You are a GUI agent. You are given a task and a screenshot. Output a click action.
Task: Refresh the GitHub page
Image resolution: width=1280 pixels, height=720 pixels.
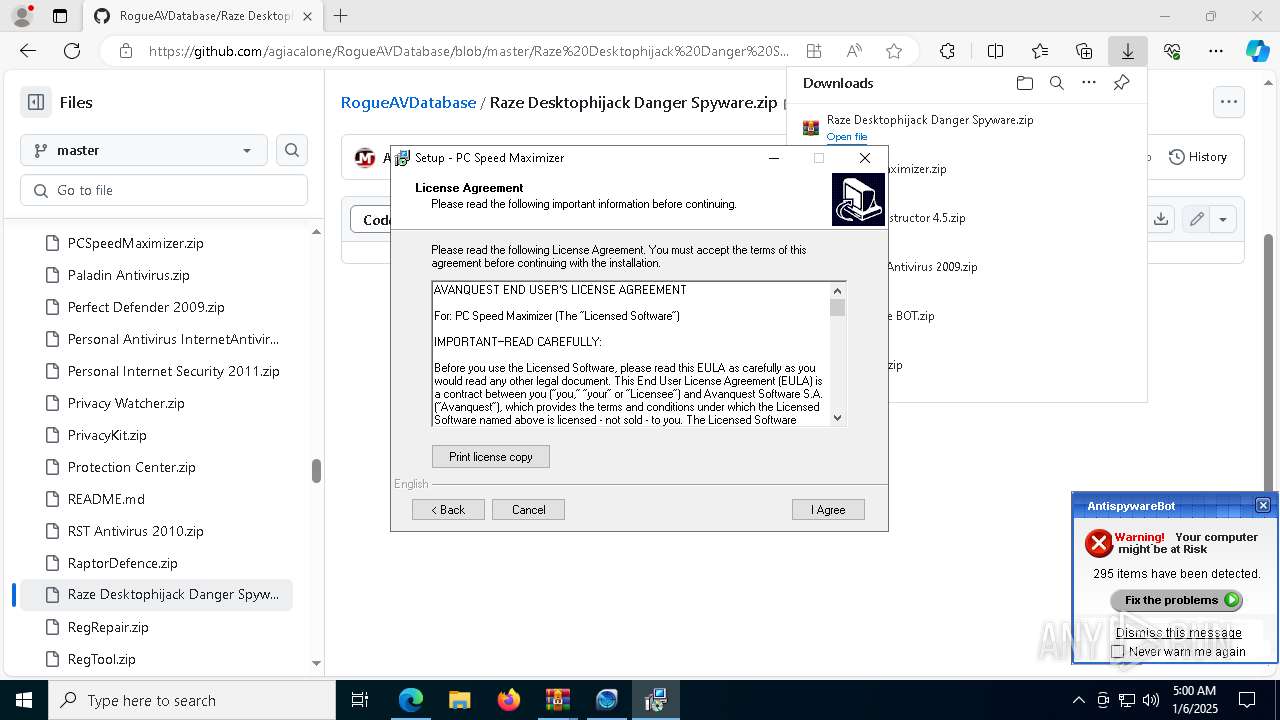[x=72, y=51]
